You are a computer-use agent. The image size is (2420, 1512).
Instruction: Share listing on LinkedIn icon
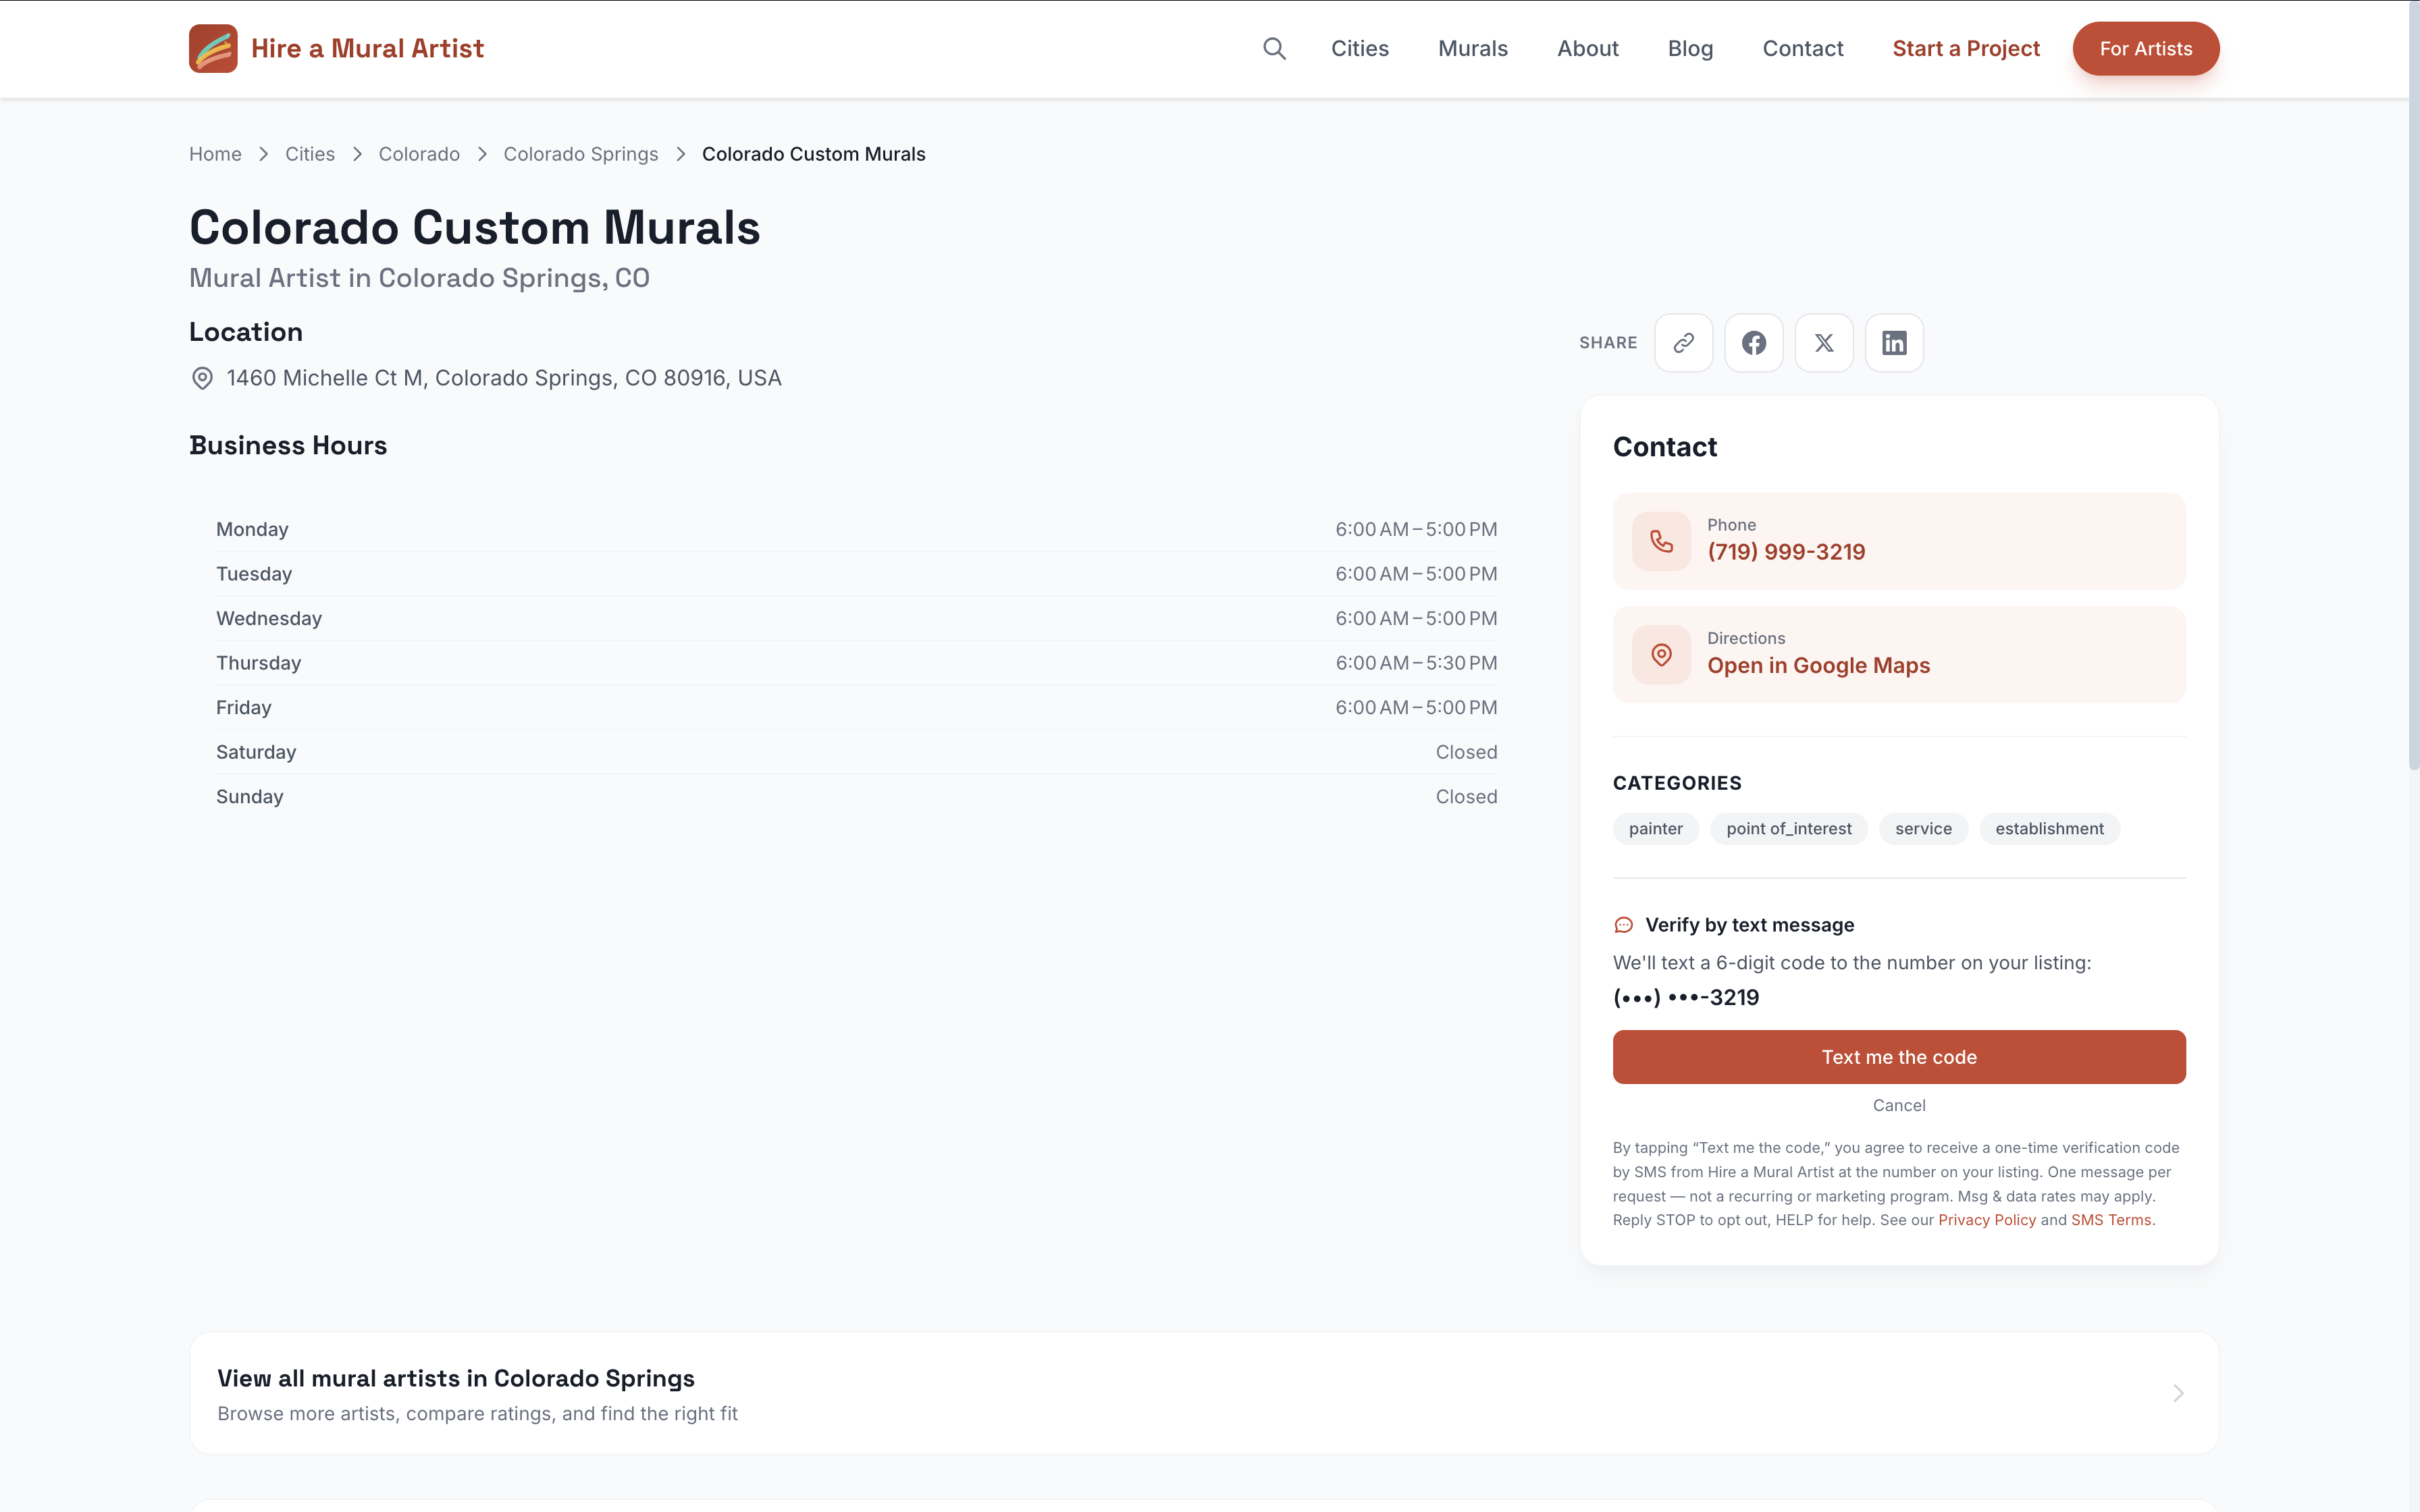click(x=1894, y=343)
